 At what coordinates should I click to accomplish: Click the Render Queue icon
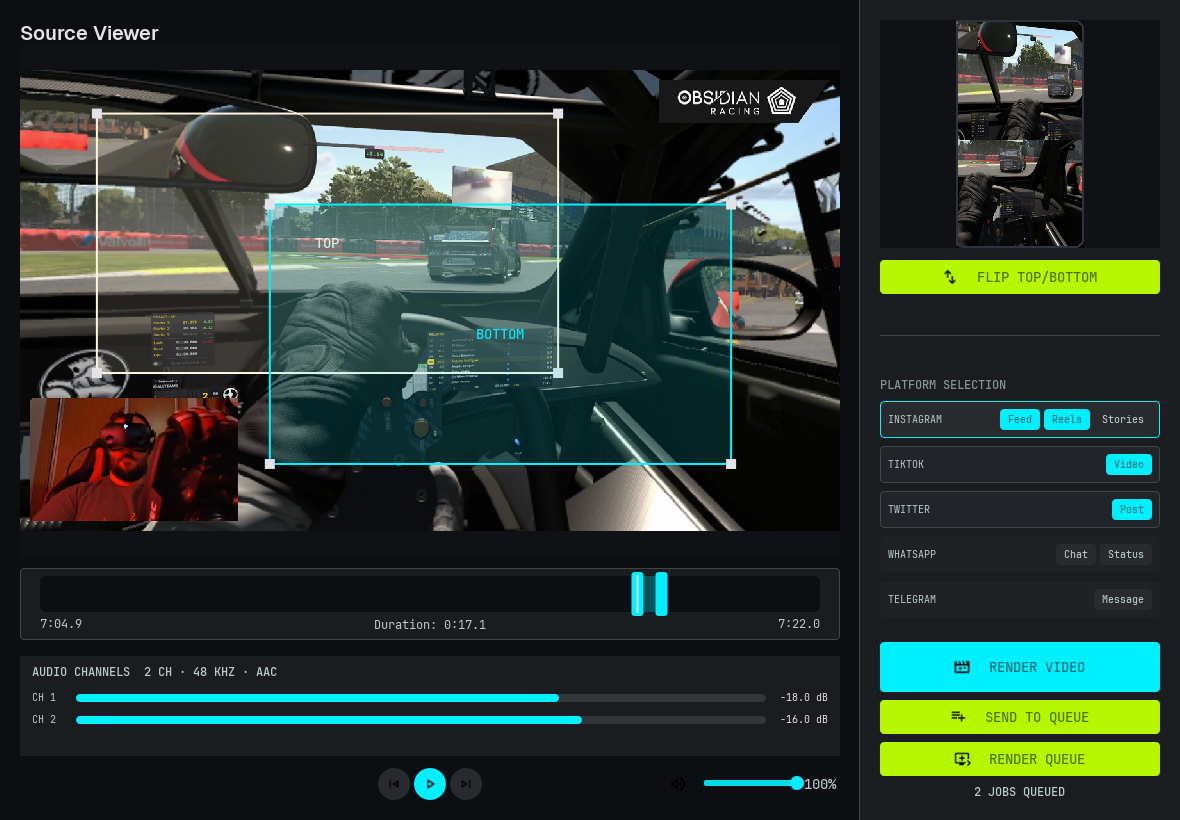click(x=963, y=759)
